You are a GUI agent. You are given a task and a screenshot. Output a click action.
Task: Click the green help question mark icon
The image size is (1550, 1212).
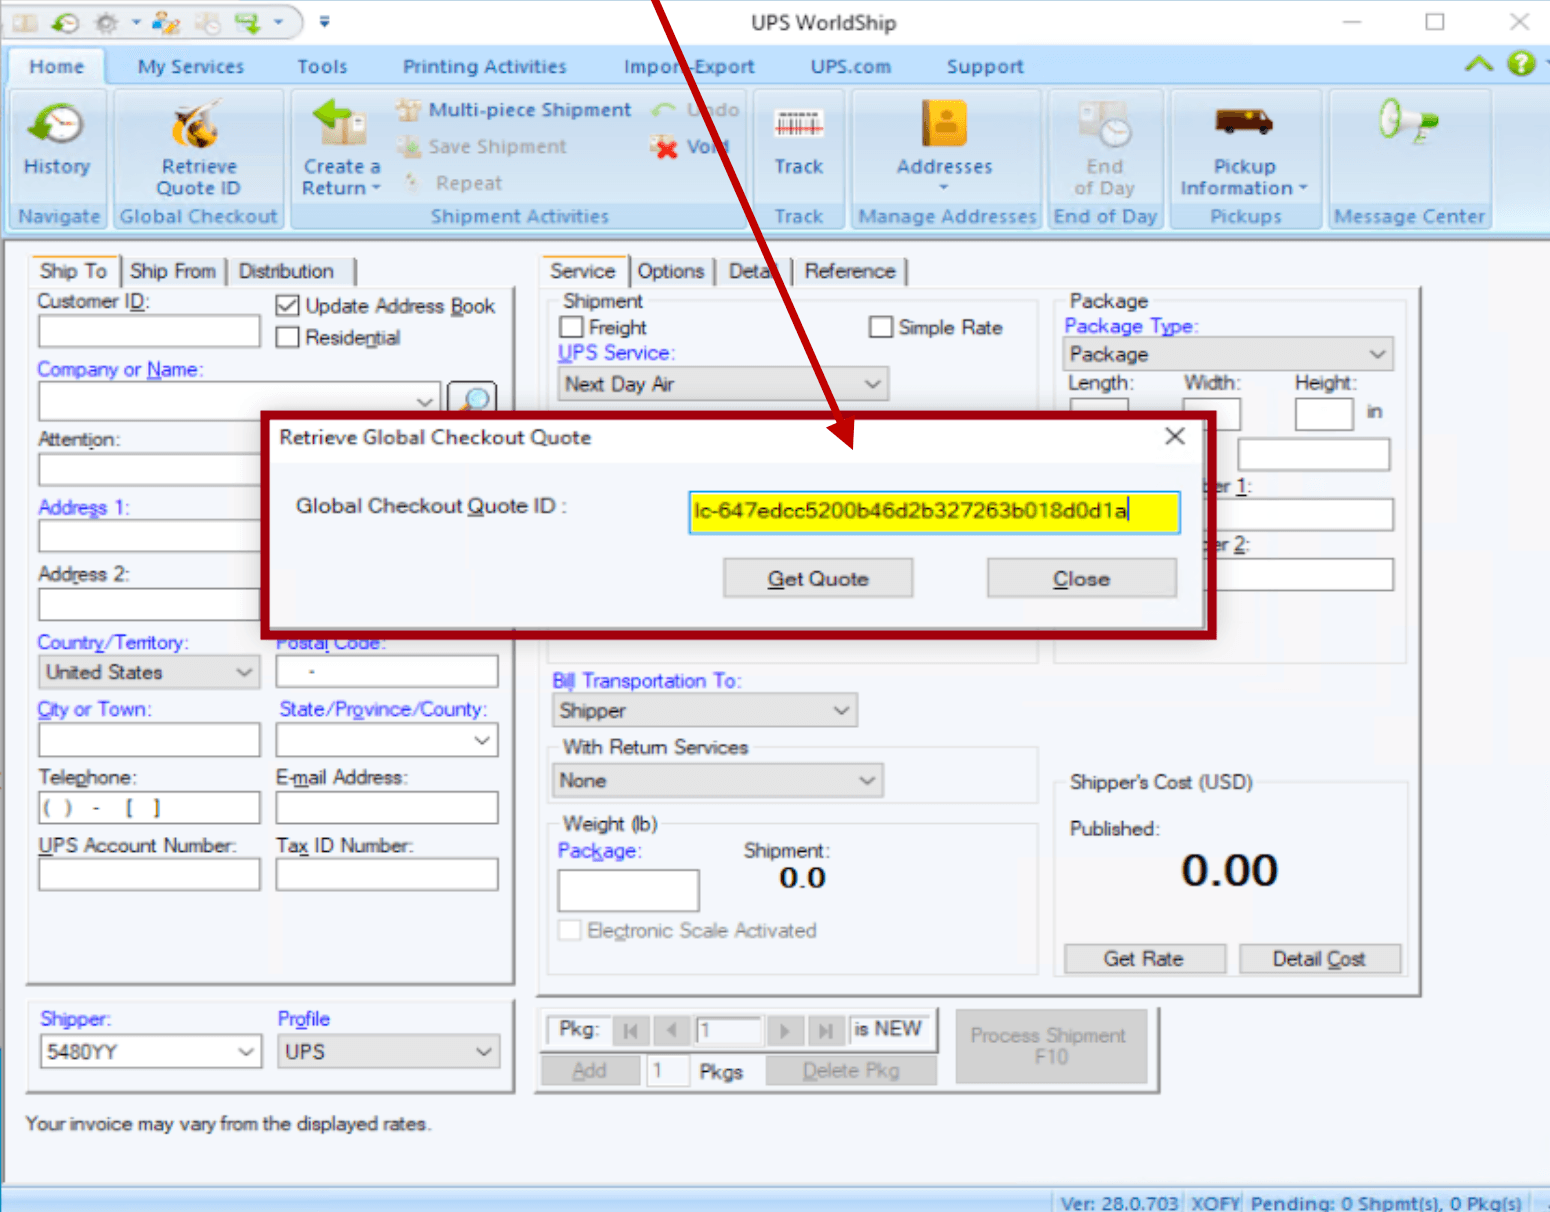[x=1521, y=65]
